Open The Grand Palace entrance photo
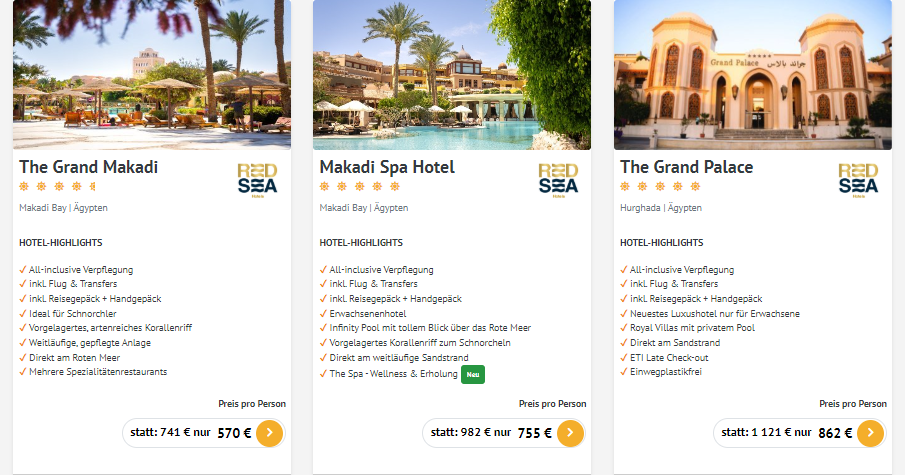 (x=753, y=74)
